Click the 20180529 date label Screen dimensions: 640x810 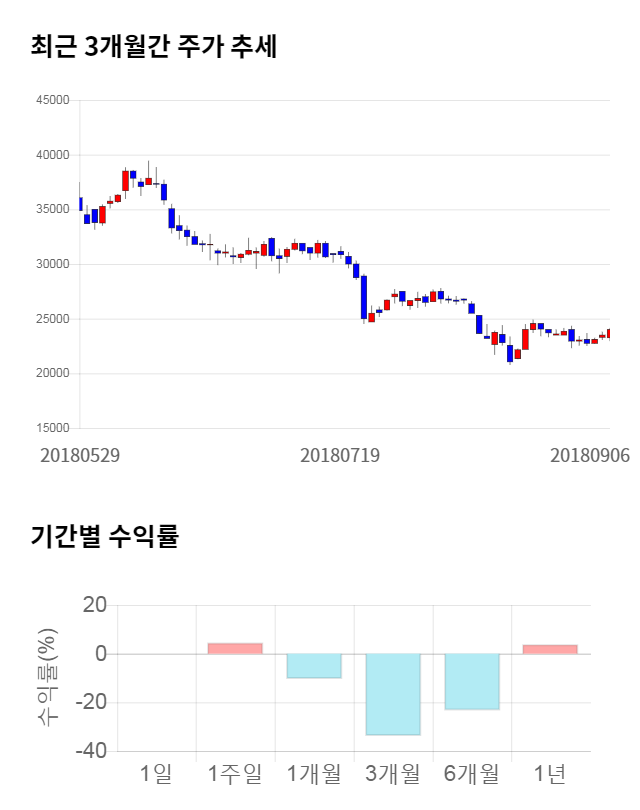tap(80, 454)
